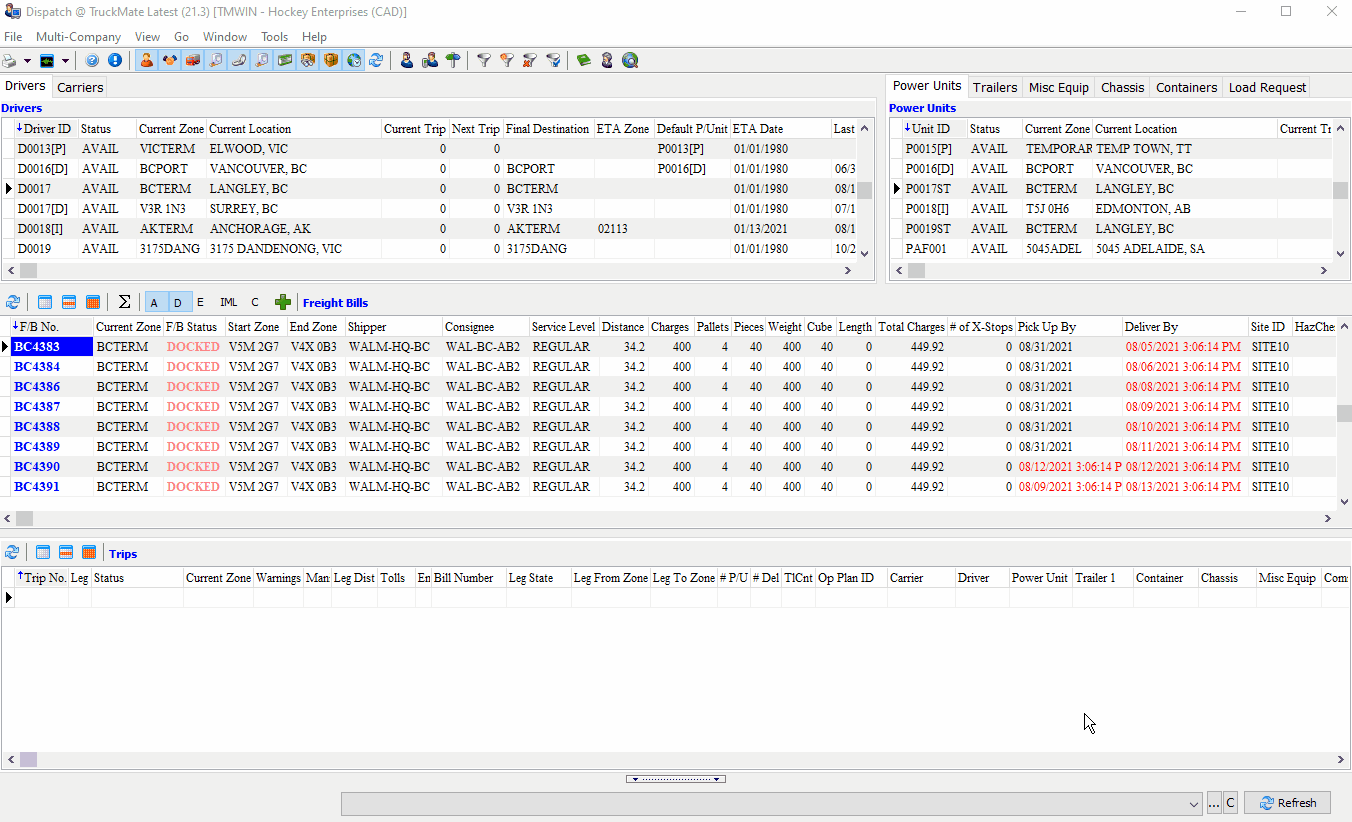
Task: Click the green plus icon in Freight Bills
Action: point(283,303)
